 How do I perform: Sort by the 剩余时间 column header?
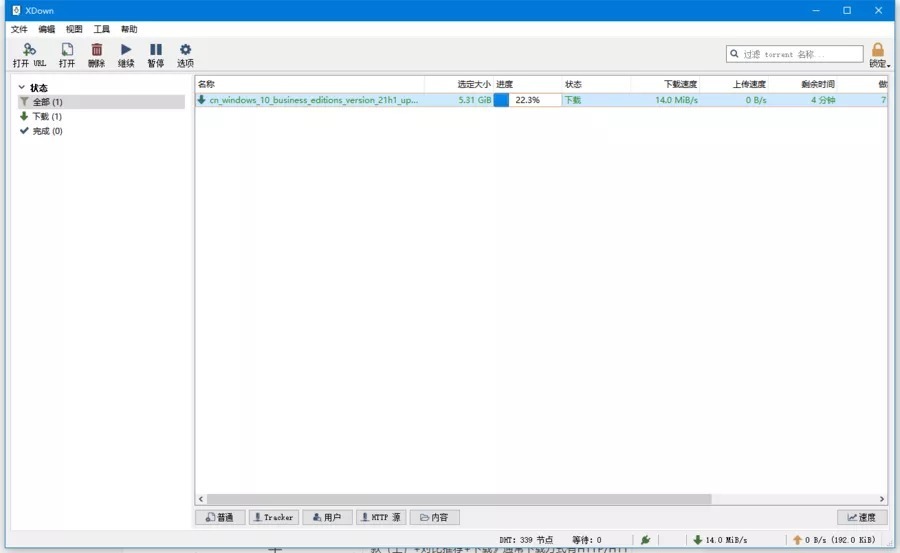(x=803, y=84)
